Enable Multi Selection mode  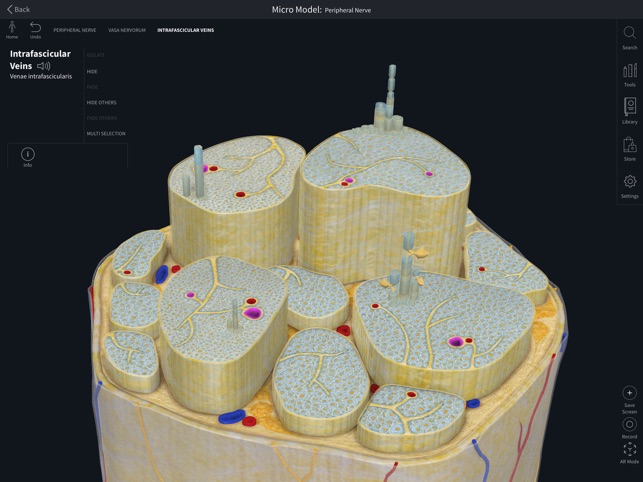point(106,133)
